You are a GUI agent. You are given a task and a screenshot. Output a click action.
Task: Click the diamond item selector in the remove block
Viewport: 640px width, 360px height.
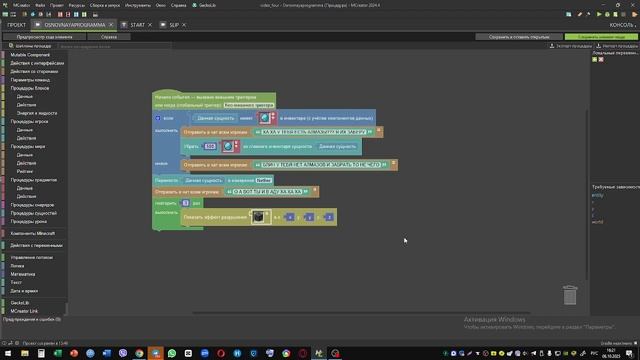point(228,146)
